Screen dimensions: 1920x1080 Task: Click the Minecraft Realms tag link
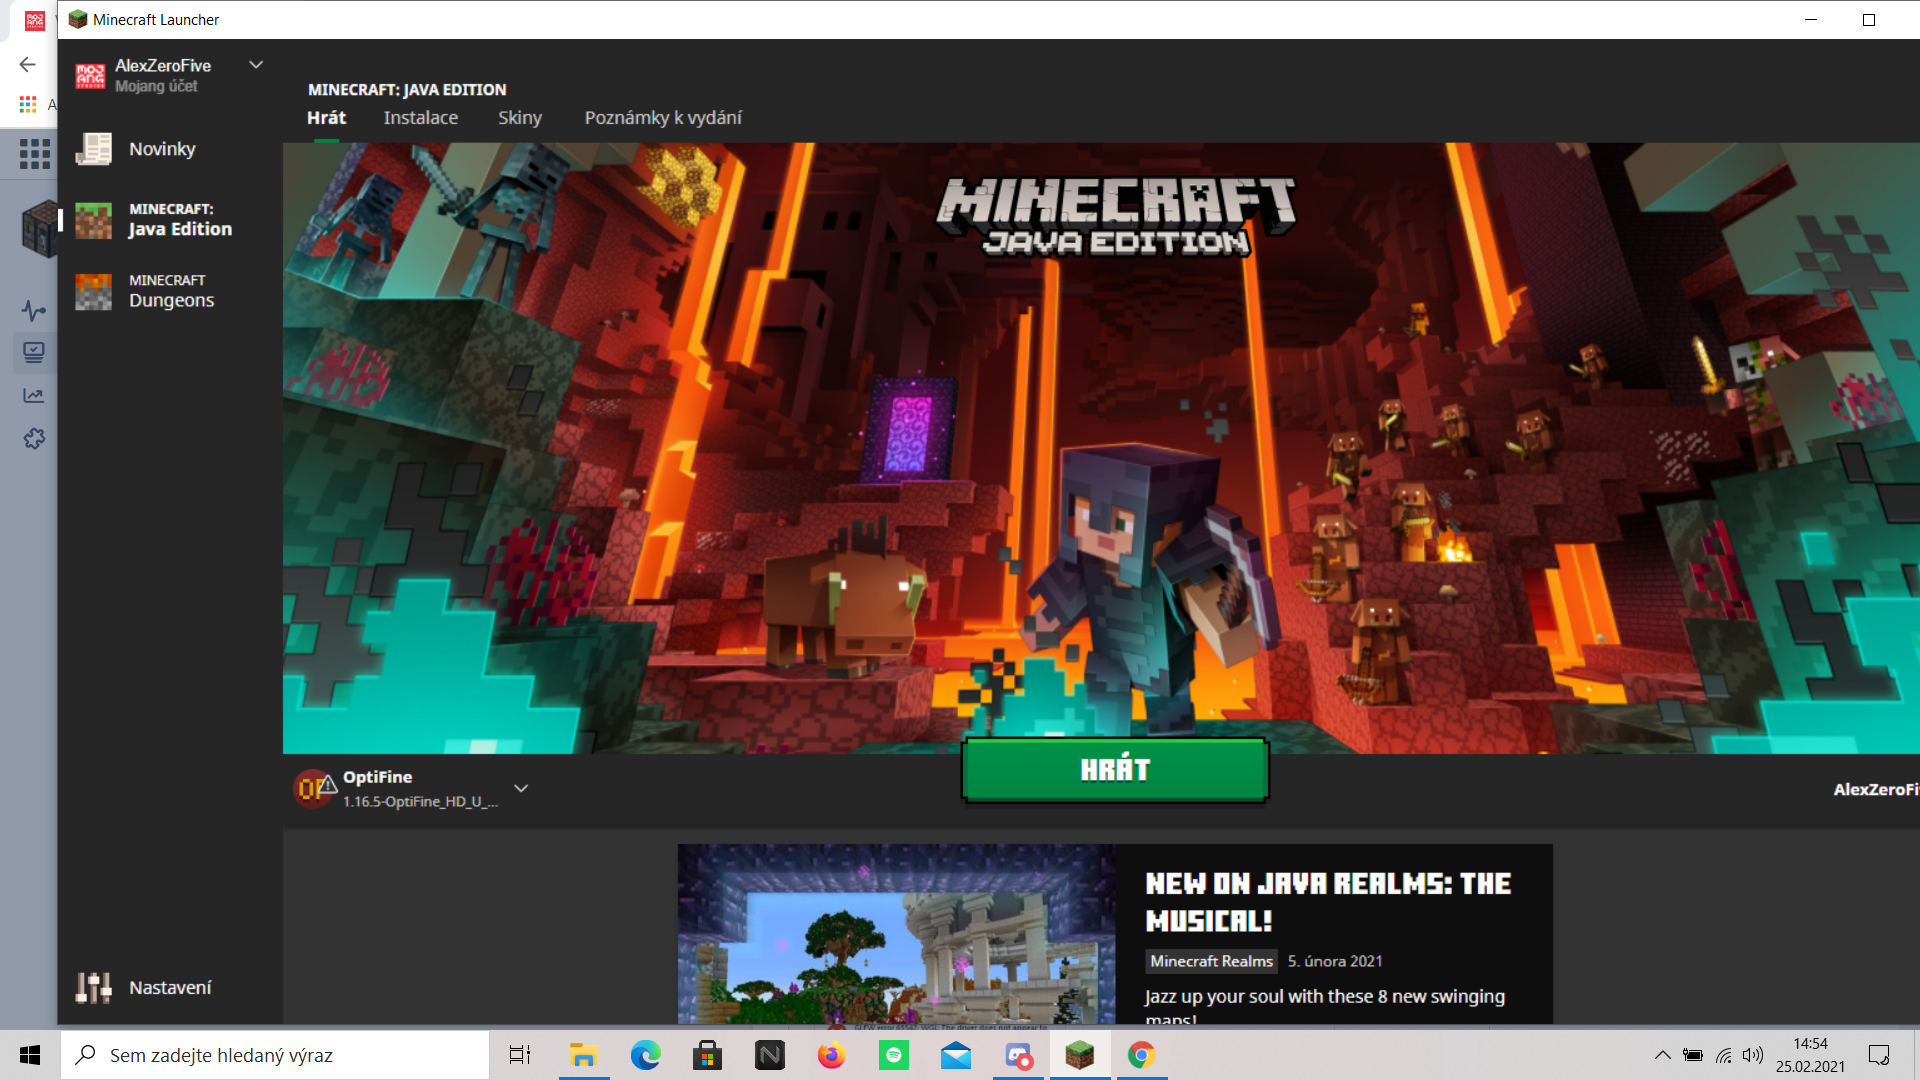click(x=1211, y=961)
